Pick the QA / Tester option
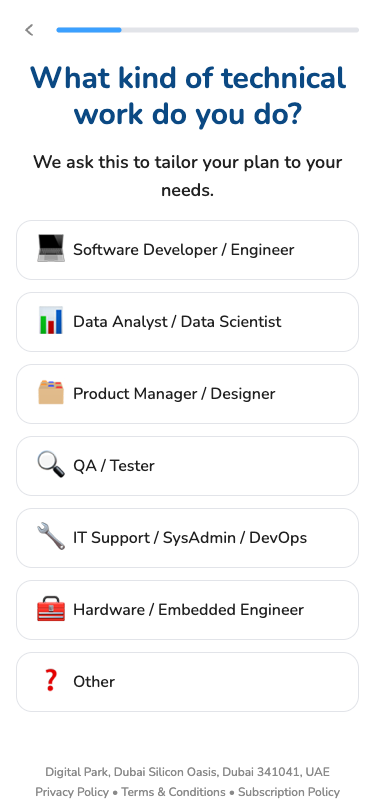Viewport: 375px width, 812px height. click(x=188, y=466)
